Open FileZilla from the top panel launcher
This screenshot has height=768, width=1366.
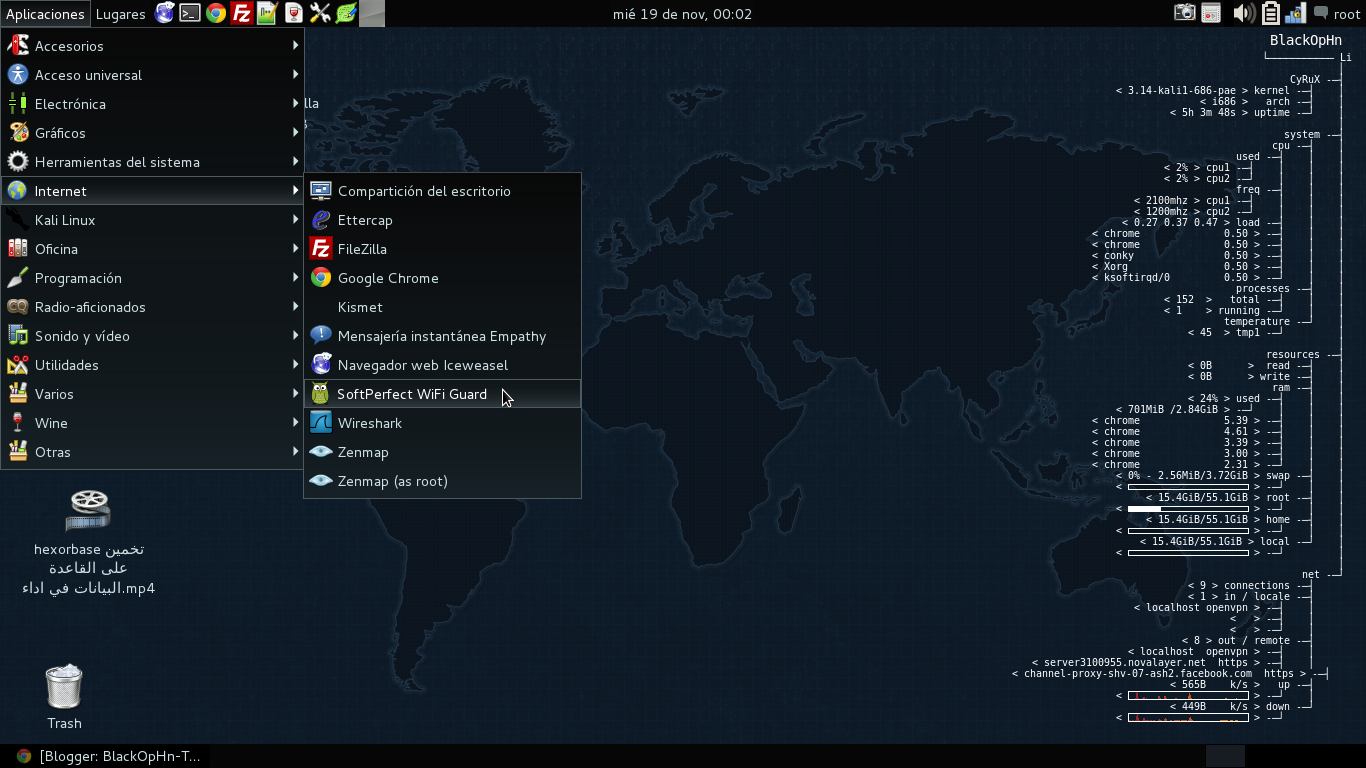click(242, 13)
